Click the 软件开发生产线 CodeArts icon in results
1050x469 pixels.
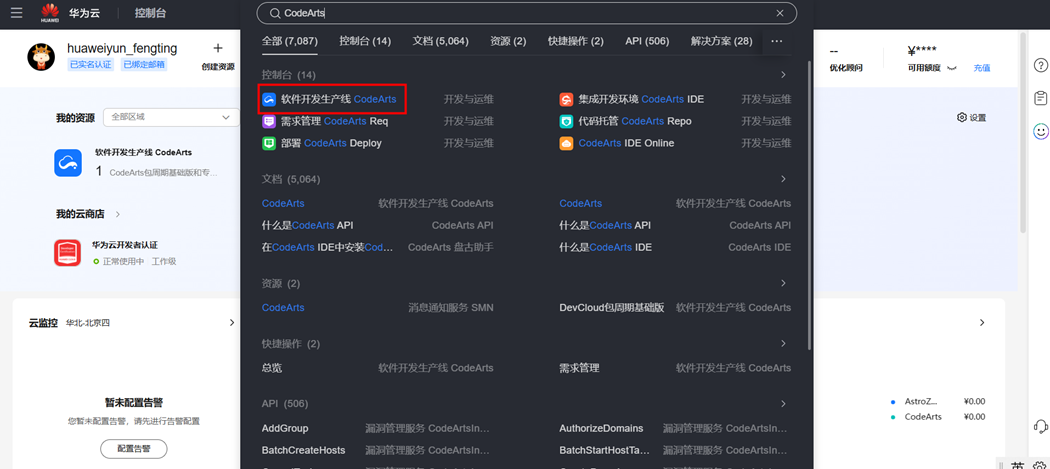pos(269,100)
